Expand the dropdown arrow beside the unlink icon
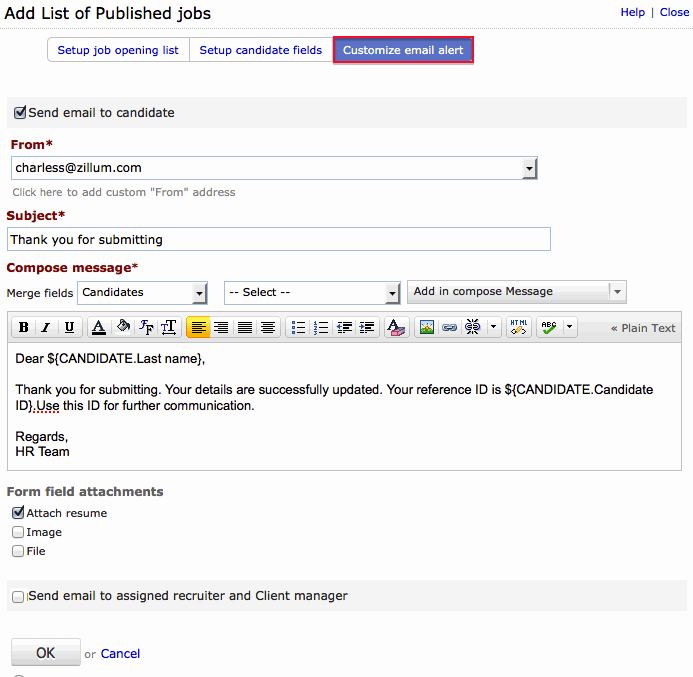Screen dimensions: 693x677 tap(493, 327)
